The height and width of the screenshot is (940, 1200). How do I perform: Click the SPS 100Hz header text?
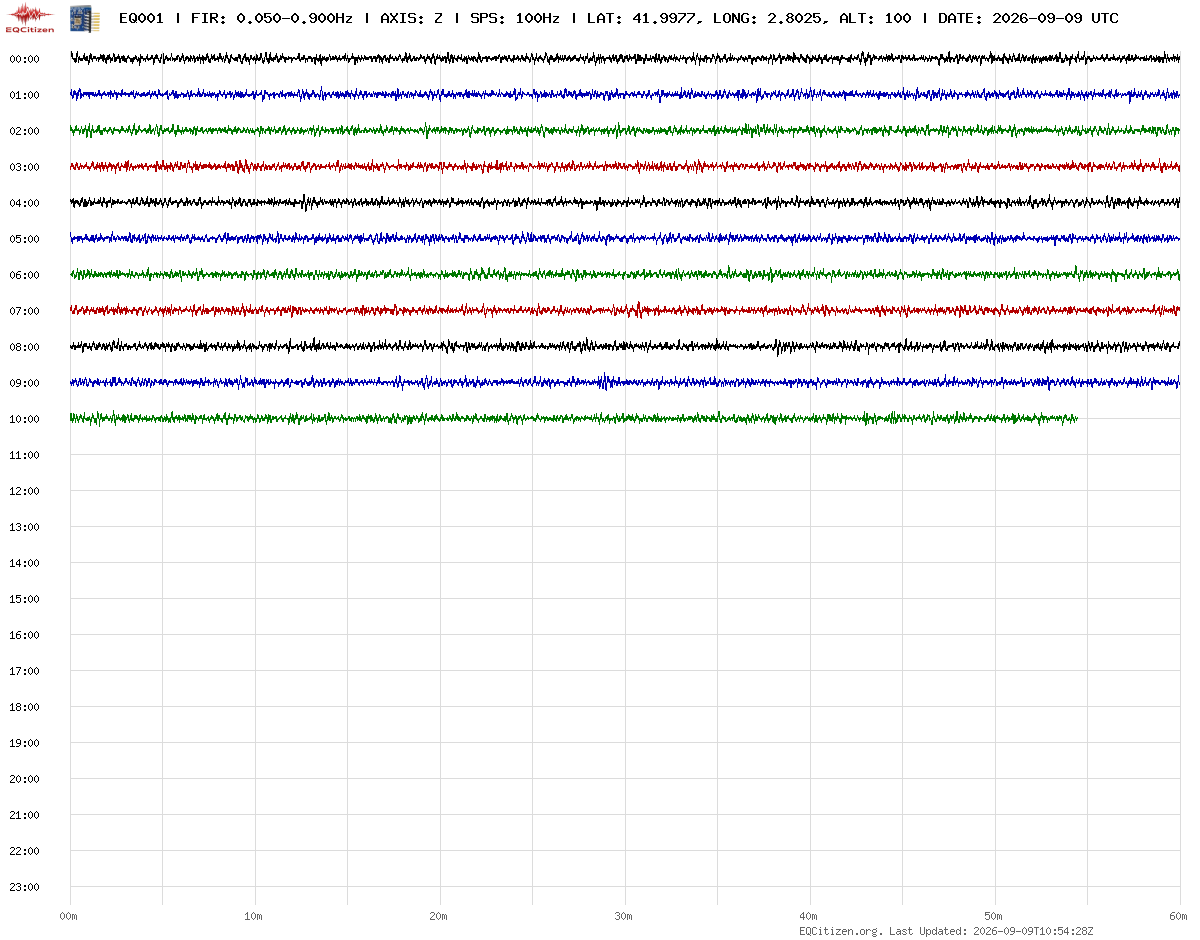tap(514, 18)
